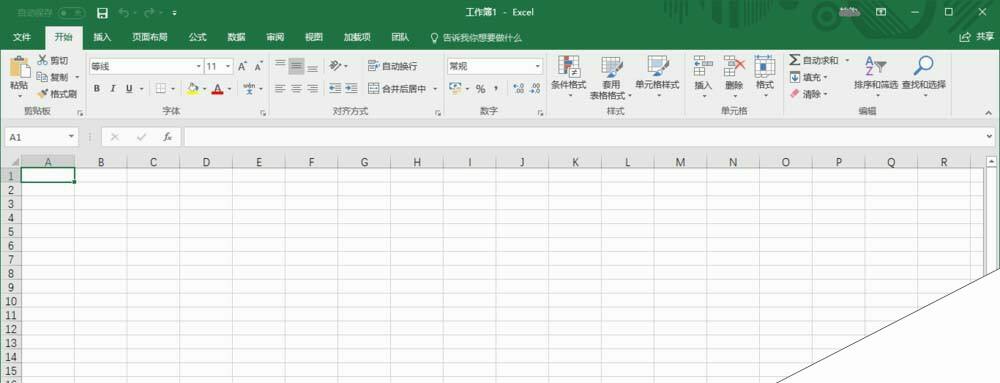1000x383 pixels.
Task: Click the text orientation icon
Action: tap(335, 66)
